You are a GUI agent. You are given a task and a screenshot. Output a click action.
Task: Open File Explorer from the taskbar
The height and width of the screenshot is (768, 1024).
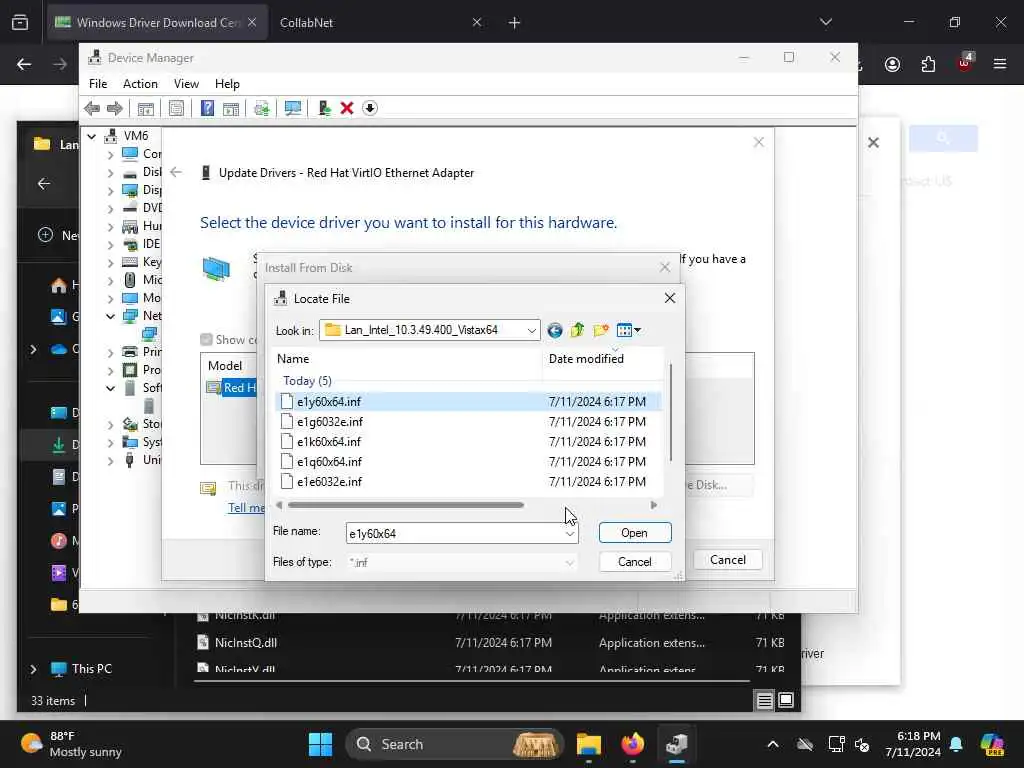(588, 744)
